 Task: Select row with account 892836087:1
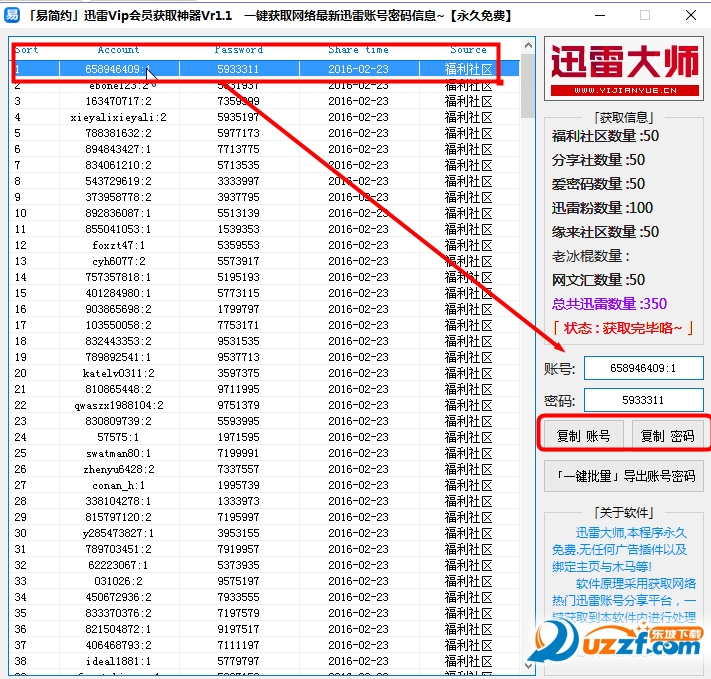coord(264,213)
